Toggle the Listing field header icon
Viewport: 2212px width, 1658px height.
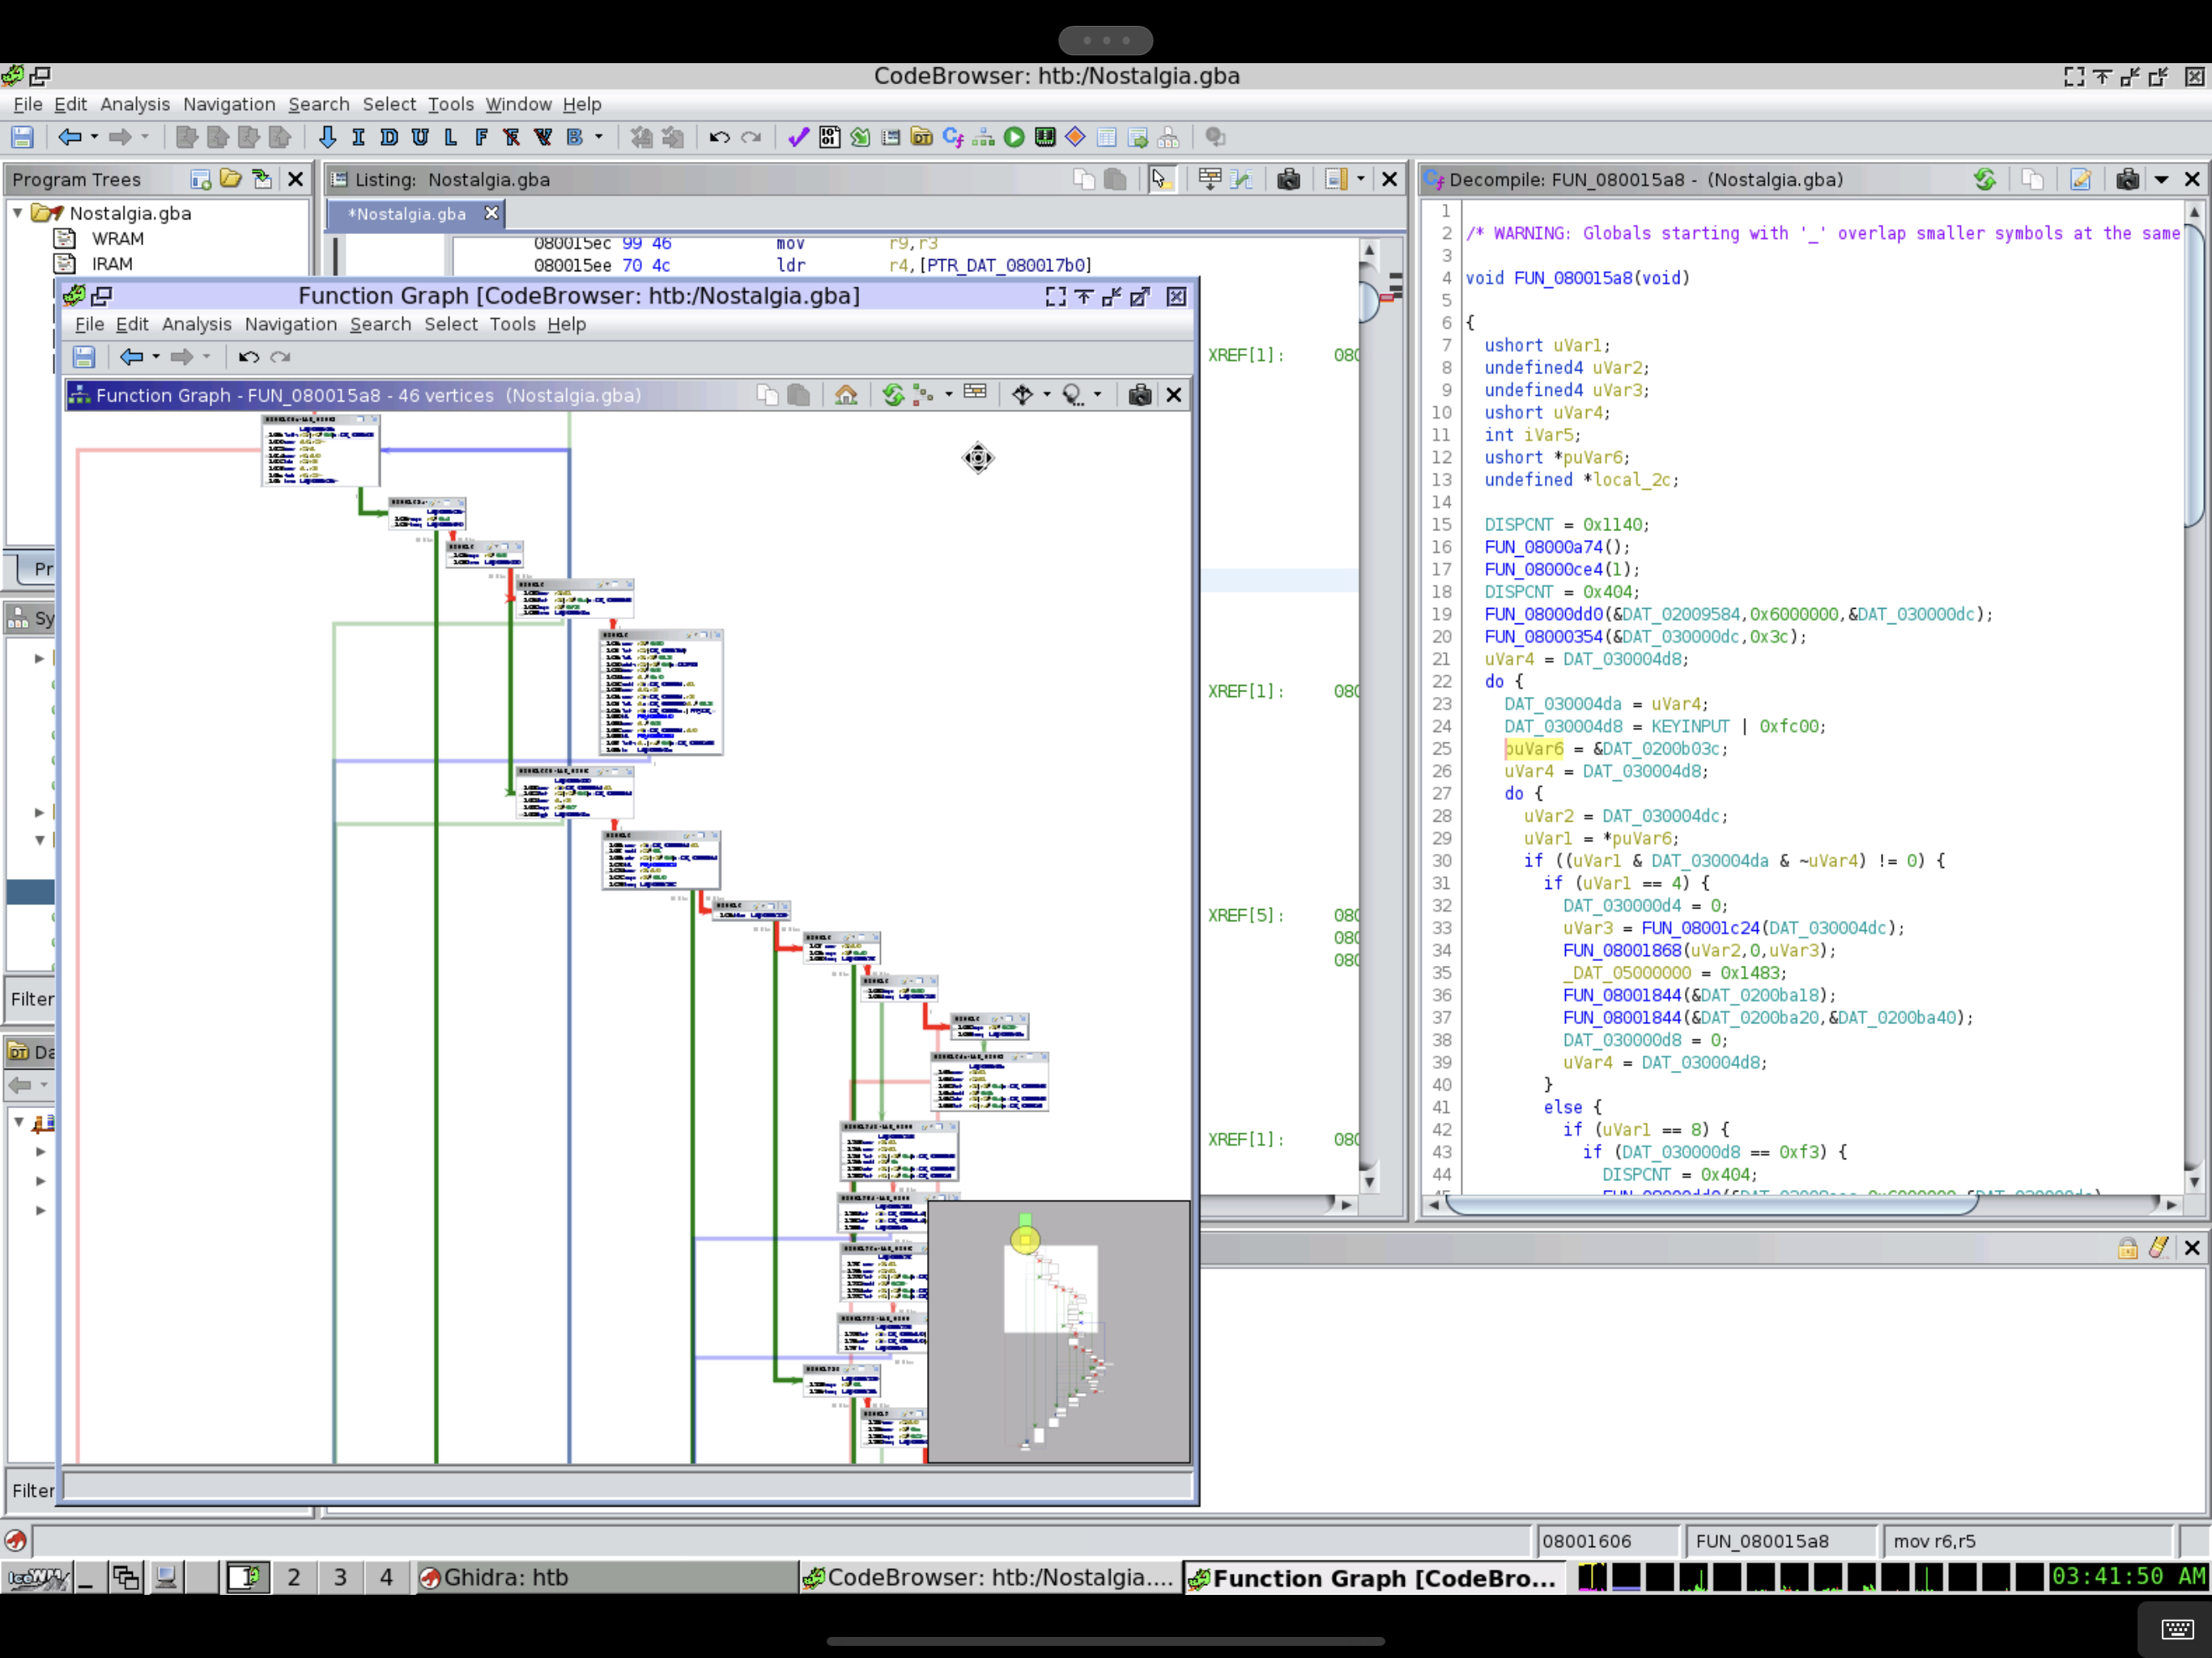[1210, 179]
